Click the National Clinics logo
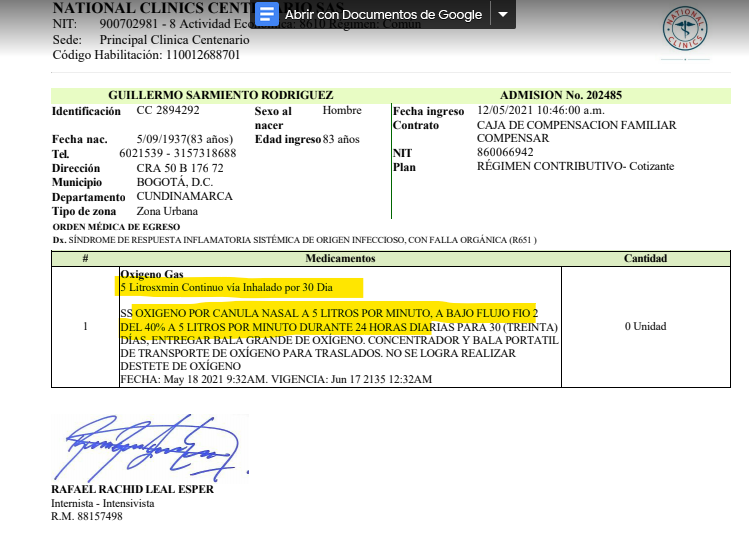The height and width of the screenshot is (549, 749). point(685,29)
